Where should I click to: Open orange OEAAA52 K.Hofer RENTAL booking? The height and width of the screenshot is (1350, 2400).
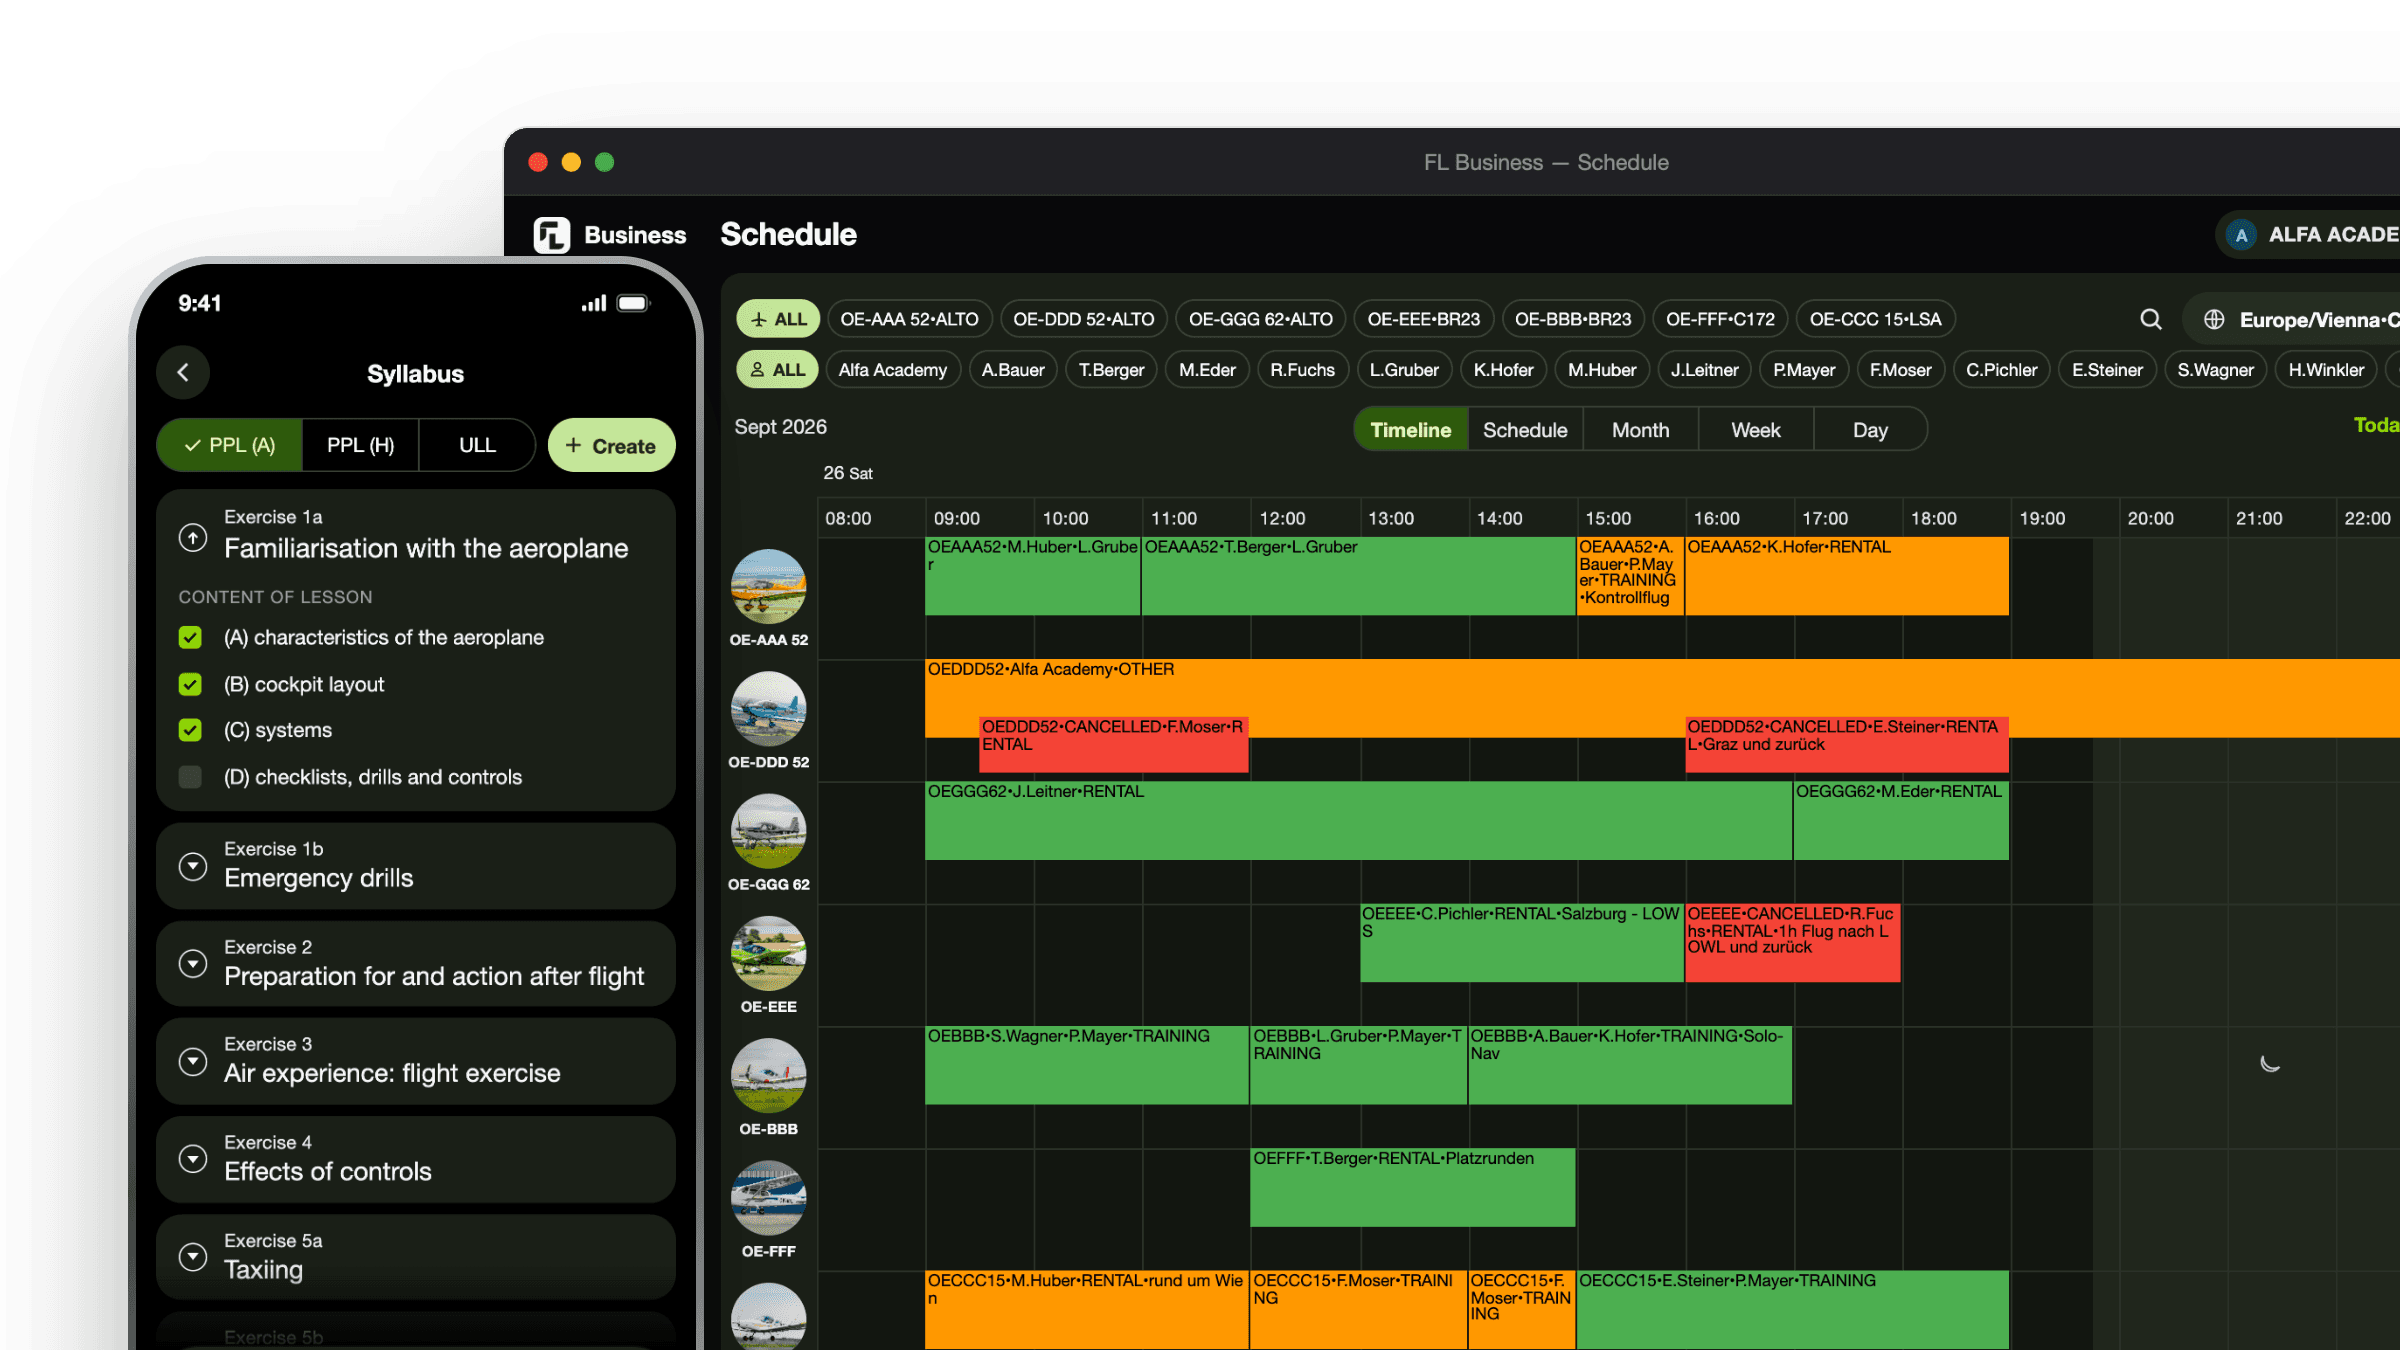click(x=1847, y=576)
